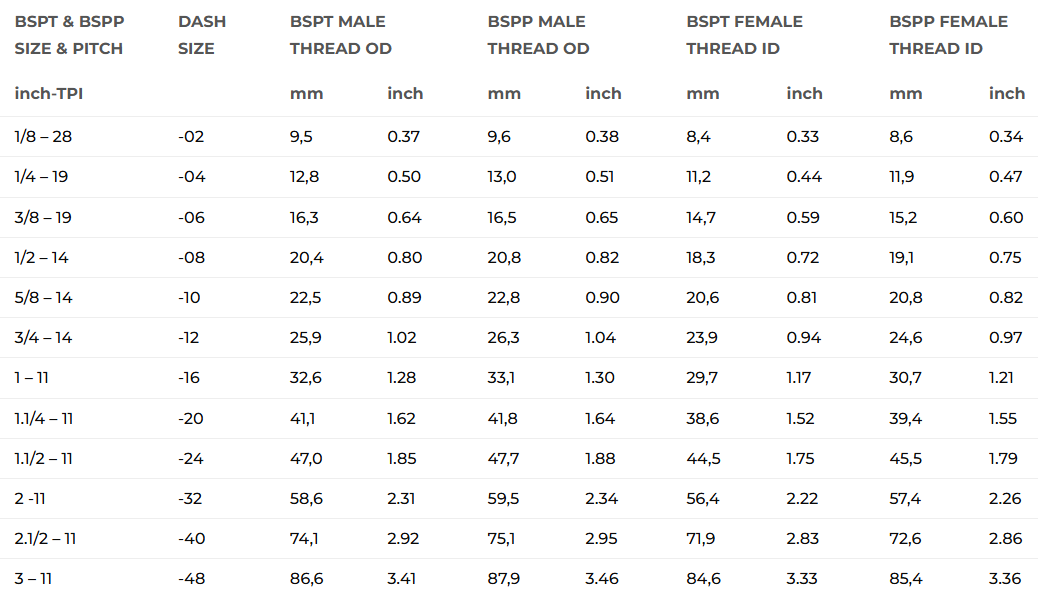Click the 84,6 mm BSPT female value
The height and width of the screenshot is (596, 1038).
tap(702, 579)
